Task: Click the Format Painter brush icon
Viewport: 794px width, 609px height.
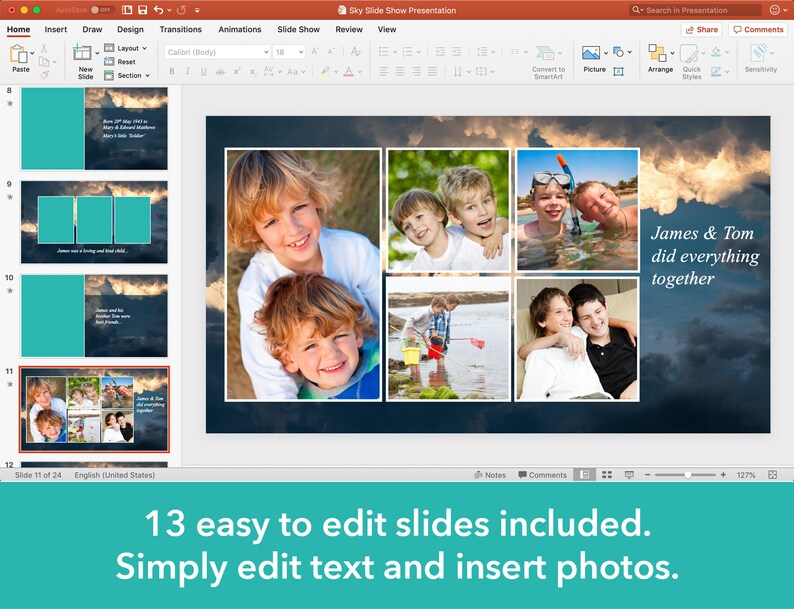Action: tap(45, 74)
